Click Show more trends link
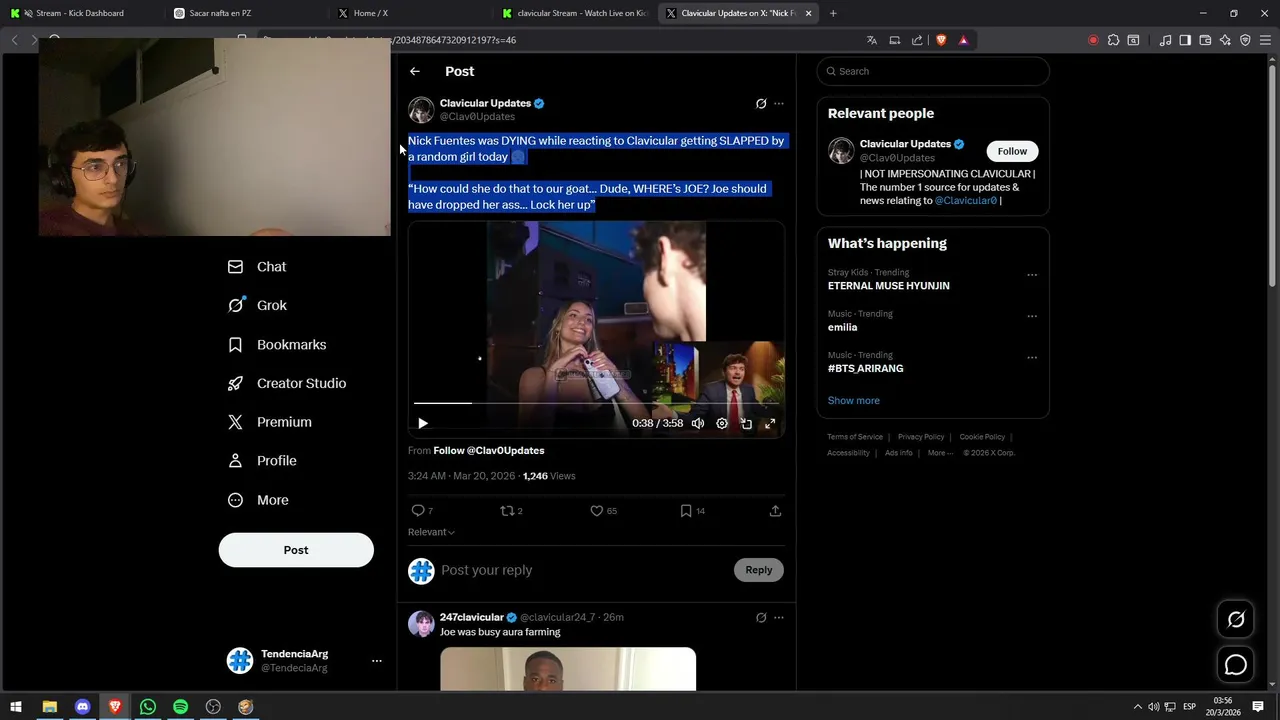This screenshot has width=1280, height=720. coord(854,400)
